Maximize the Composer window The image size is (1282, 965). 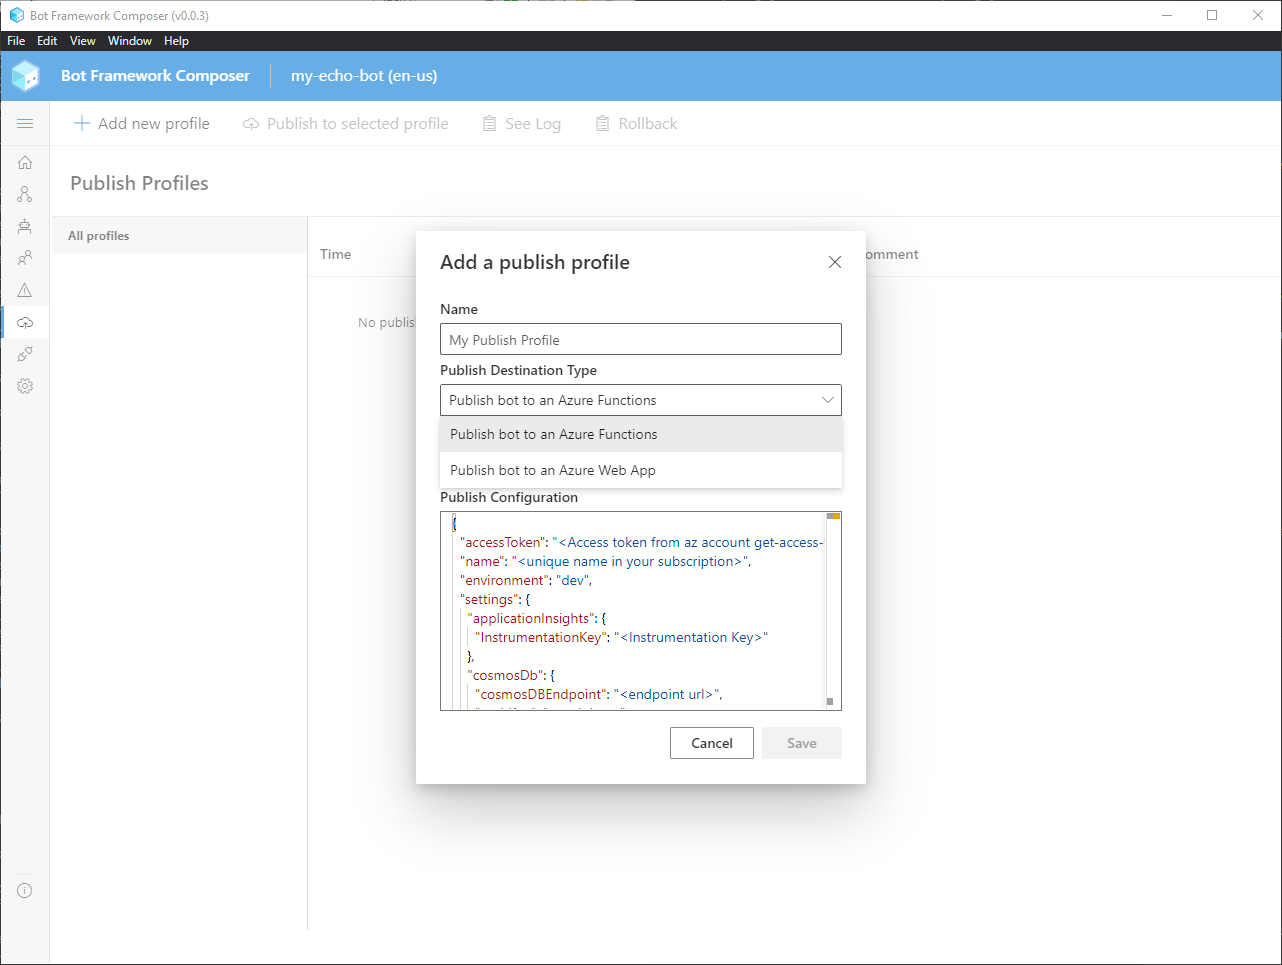(x=1212, y=15)
